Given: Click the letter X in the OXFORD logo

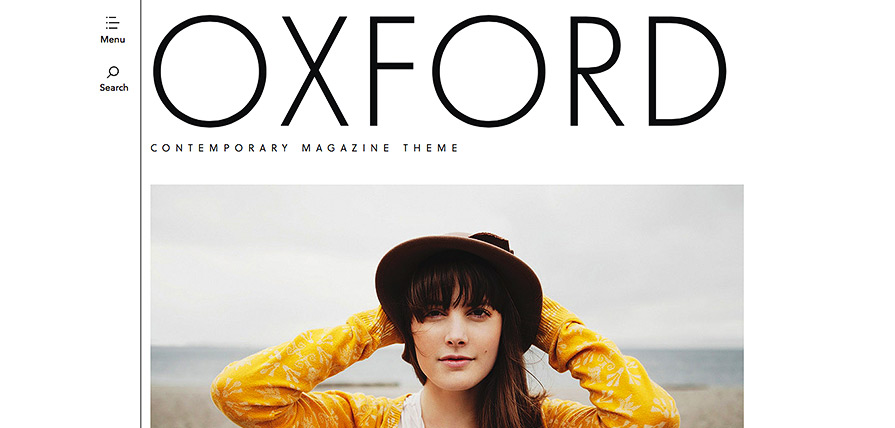Looking at the screenshot, I should [x=315, y=71].
